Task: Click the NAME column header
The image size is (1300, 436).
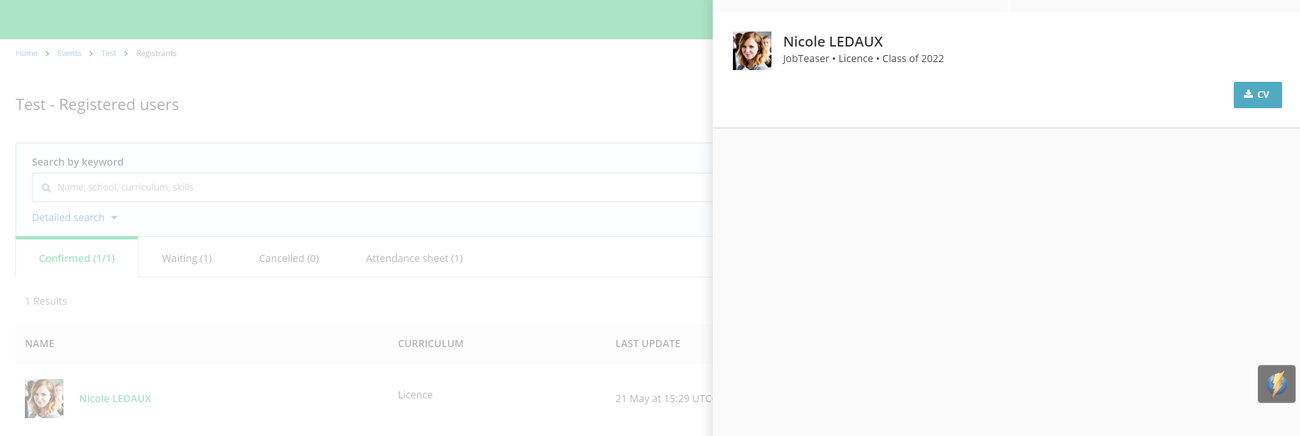Action: coord(40,343)
